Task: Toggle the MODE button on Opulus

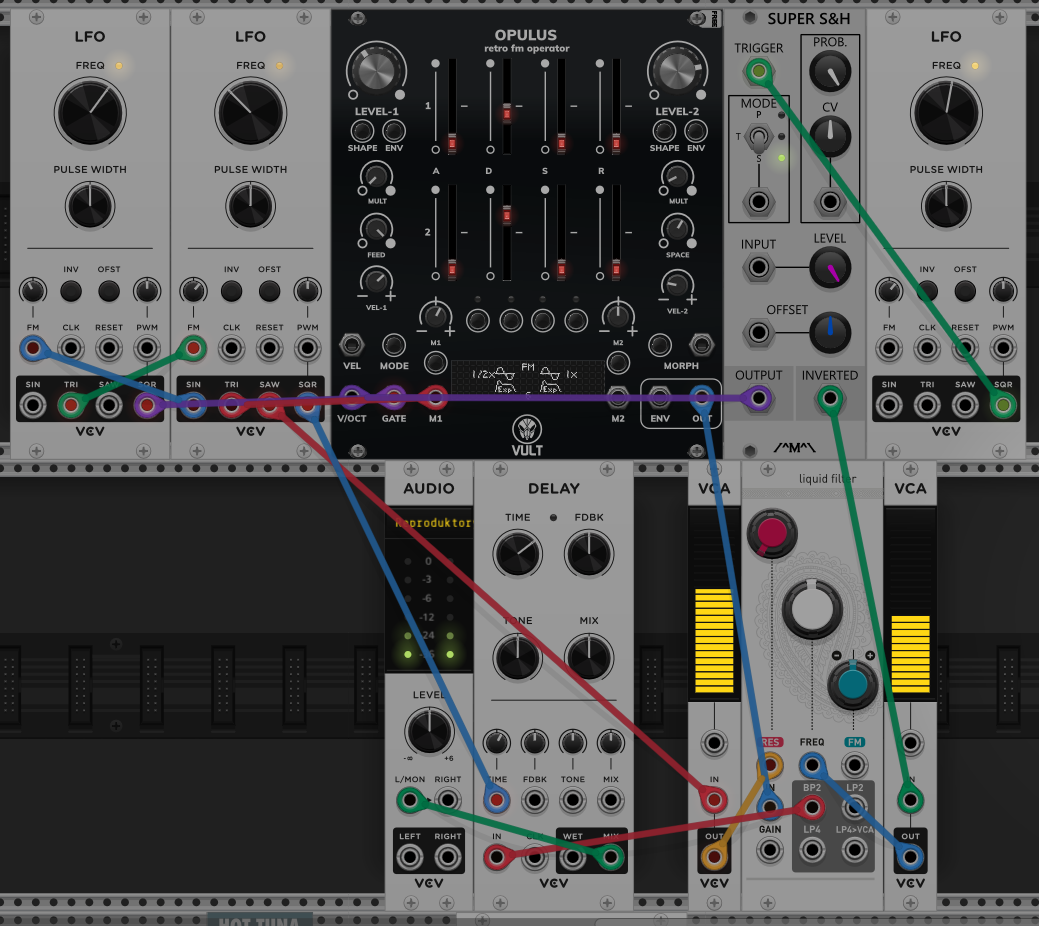Action: [394, 345]
